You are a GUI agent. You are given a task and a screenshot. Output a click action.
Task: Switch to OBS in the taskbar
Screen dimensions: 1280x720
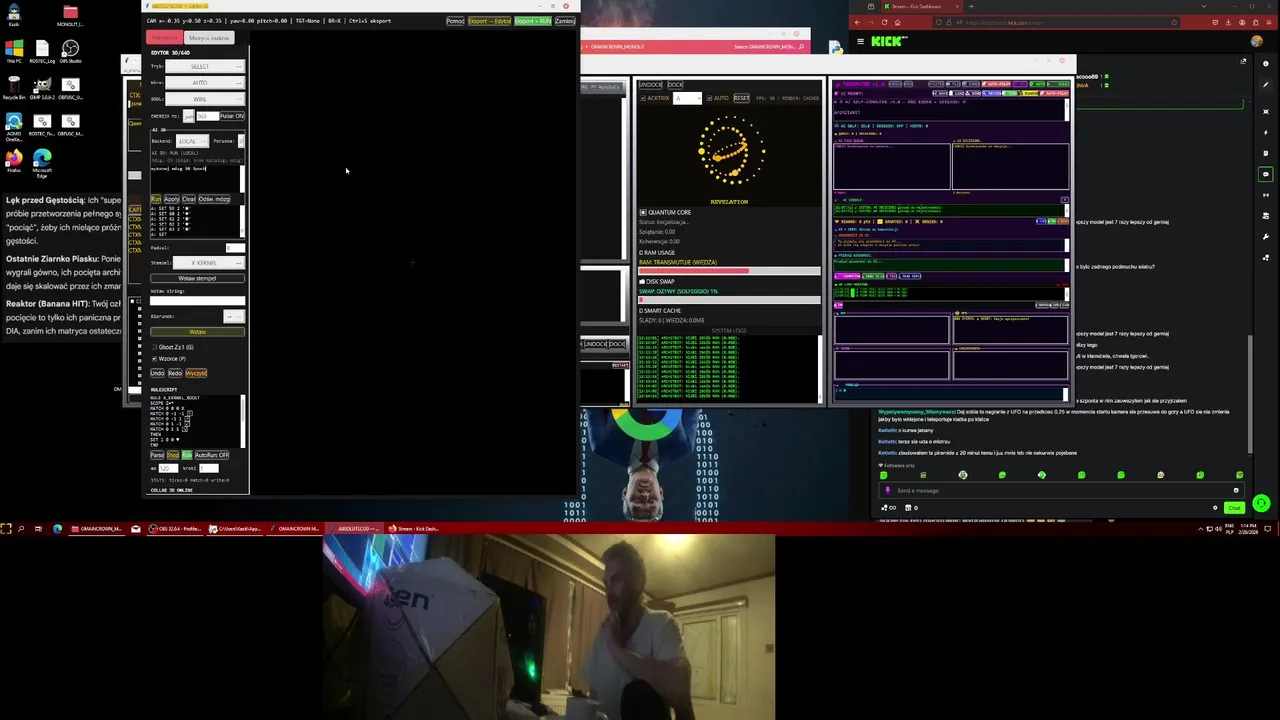[x=174, y=528]
